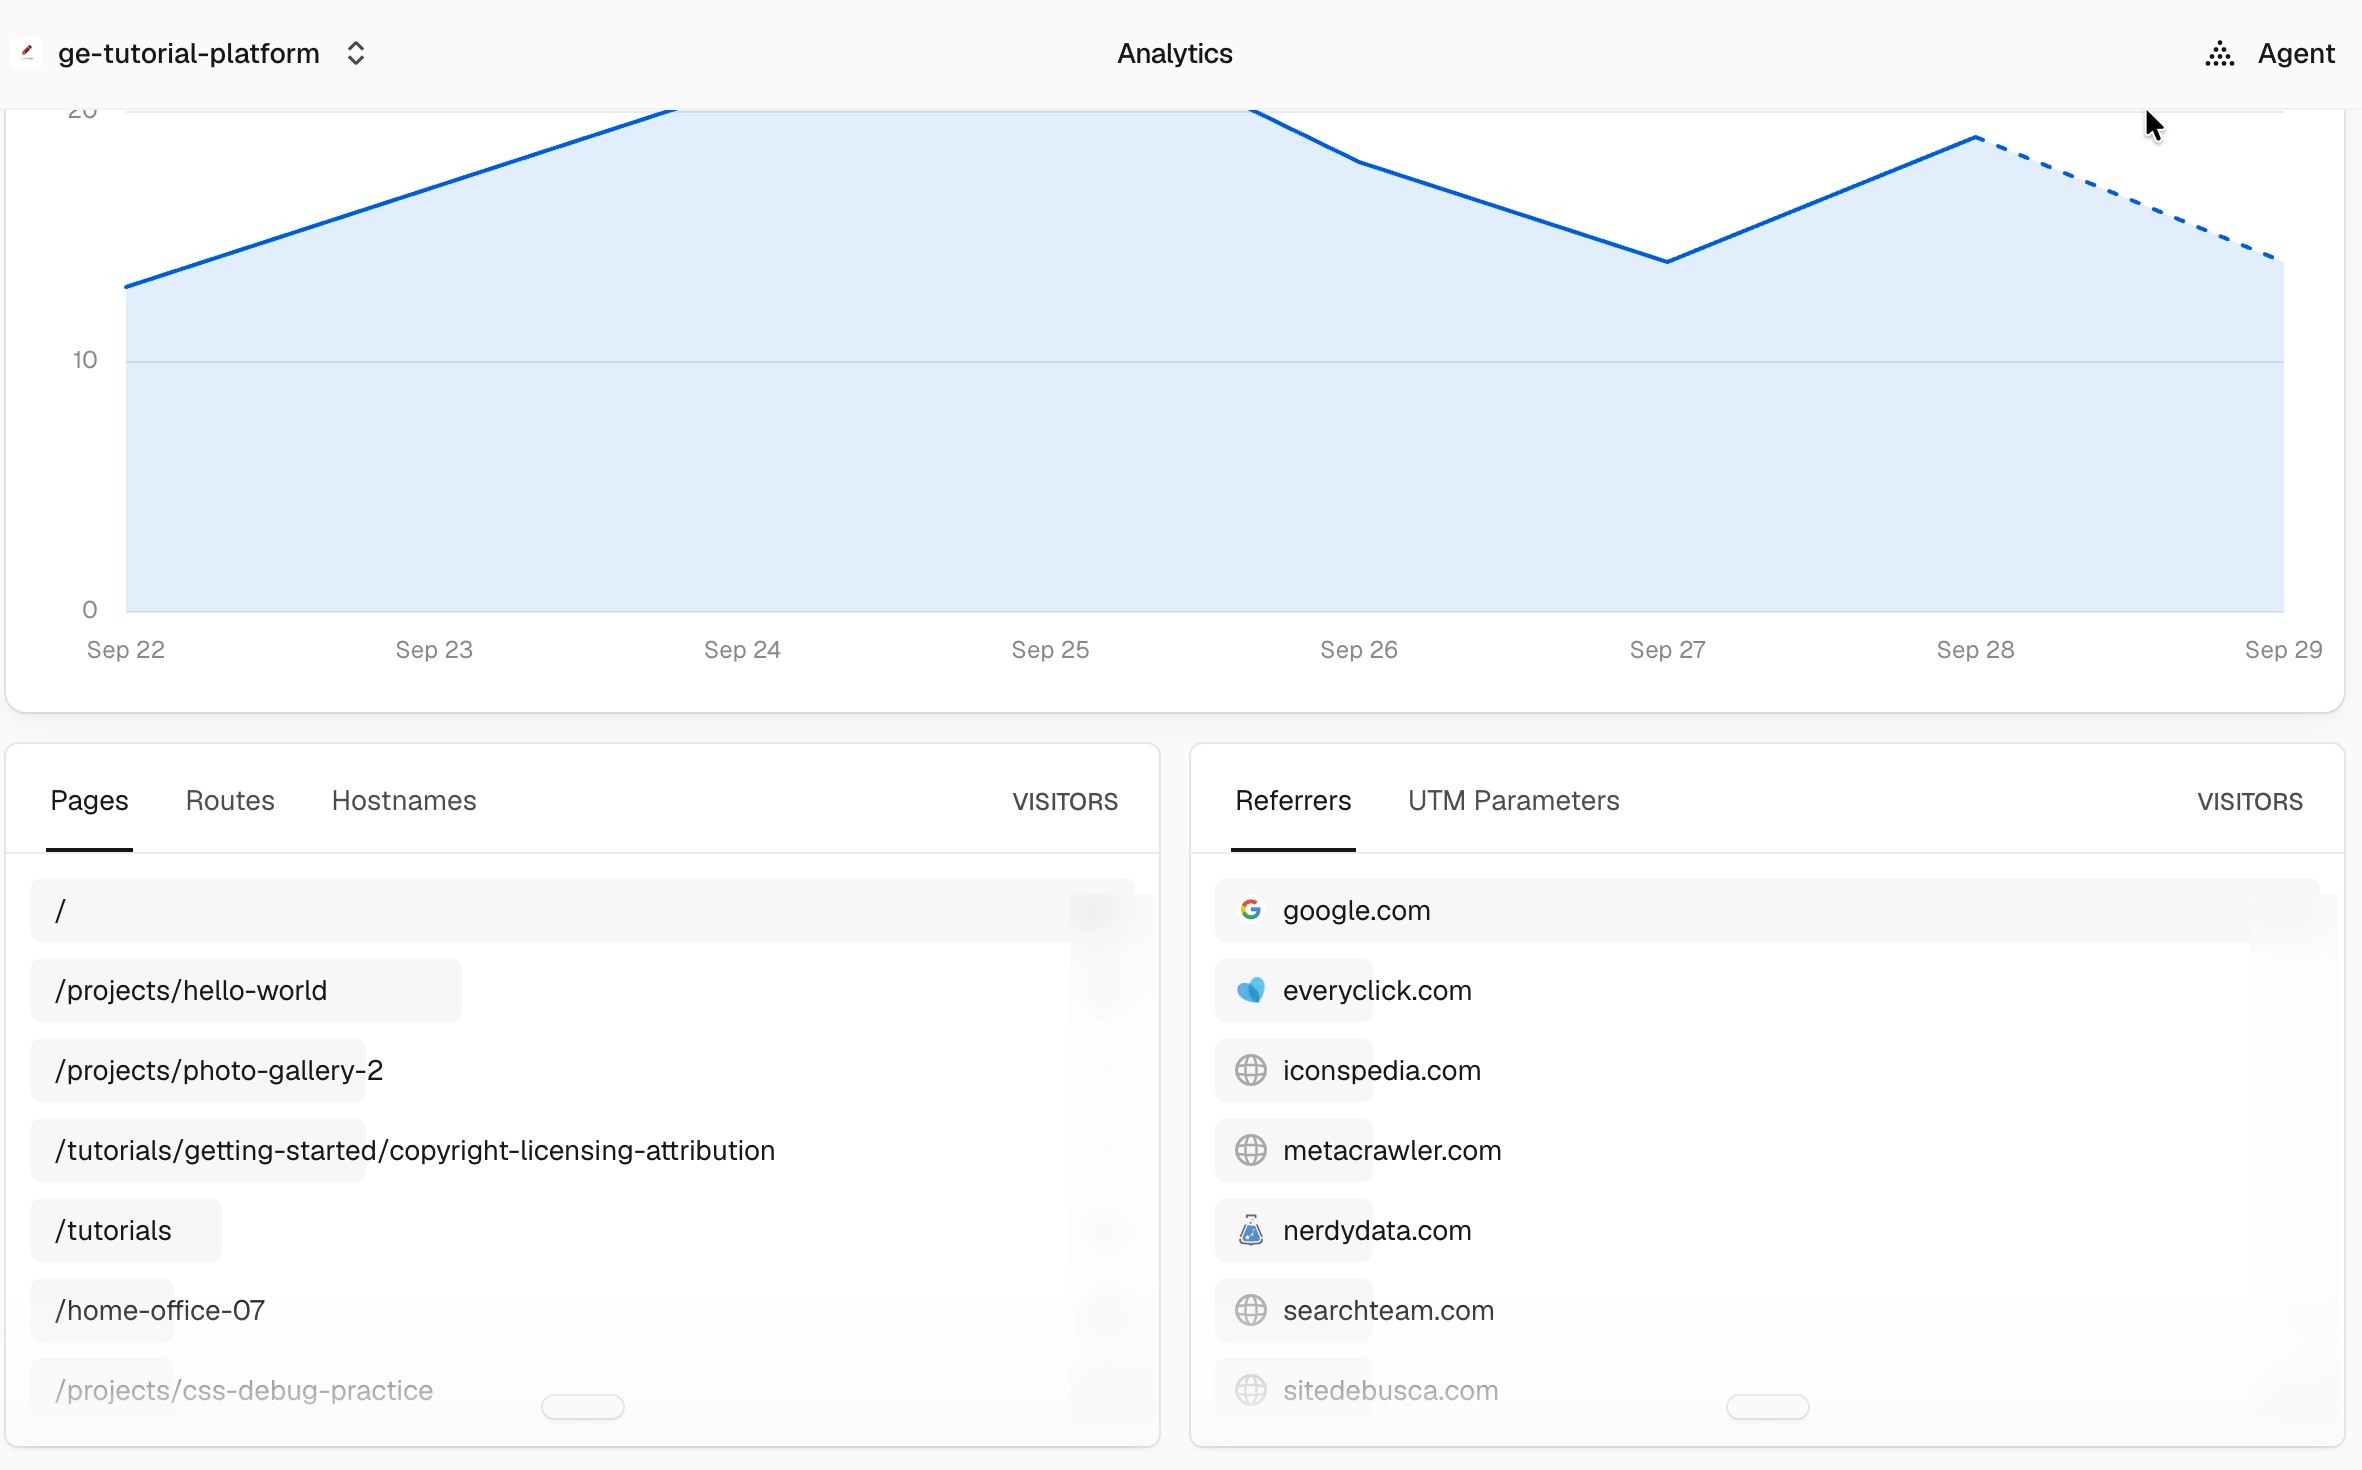The height and width of the screenshot is (1470, 2362).
Task: Switch to the Hostnames tab
Action: coord(404,801)
